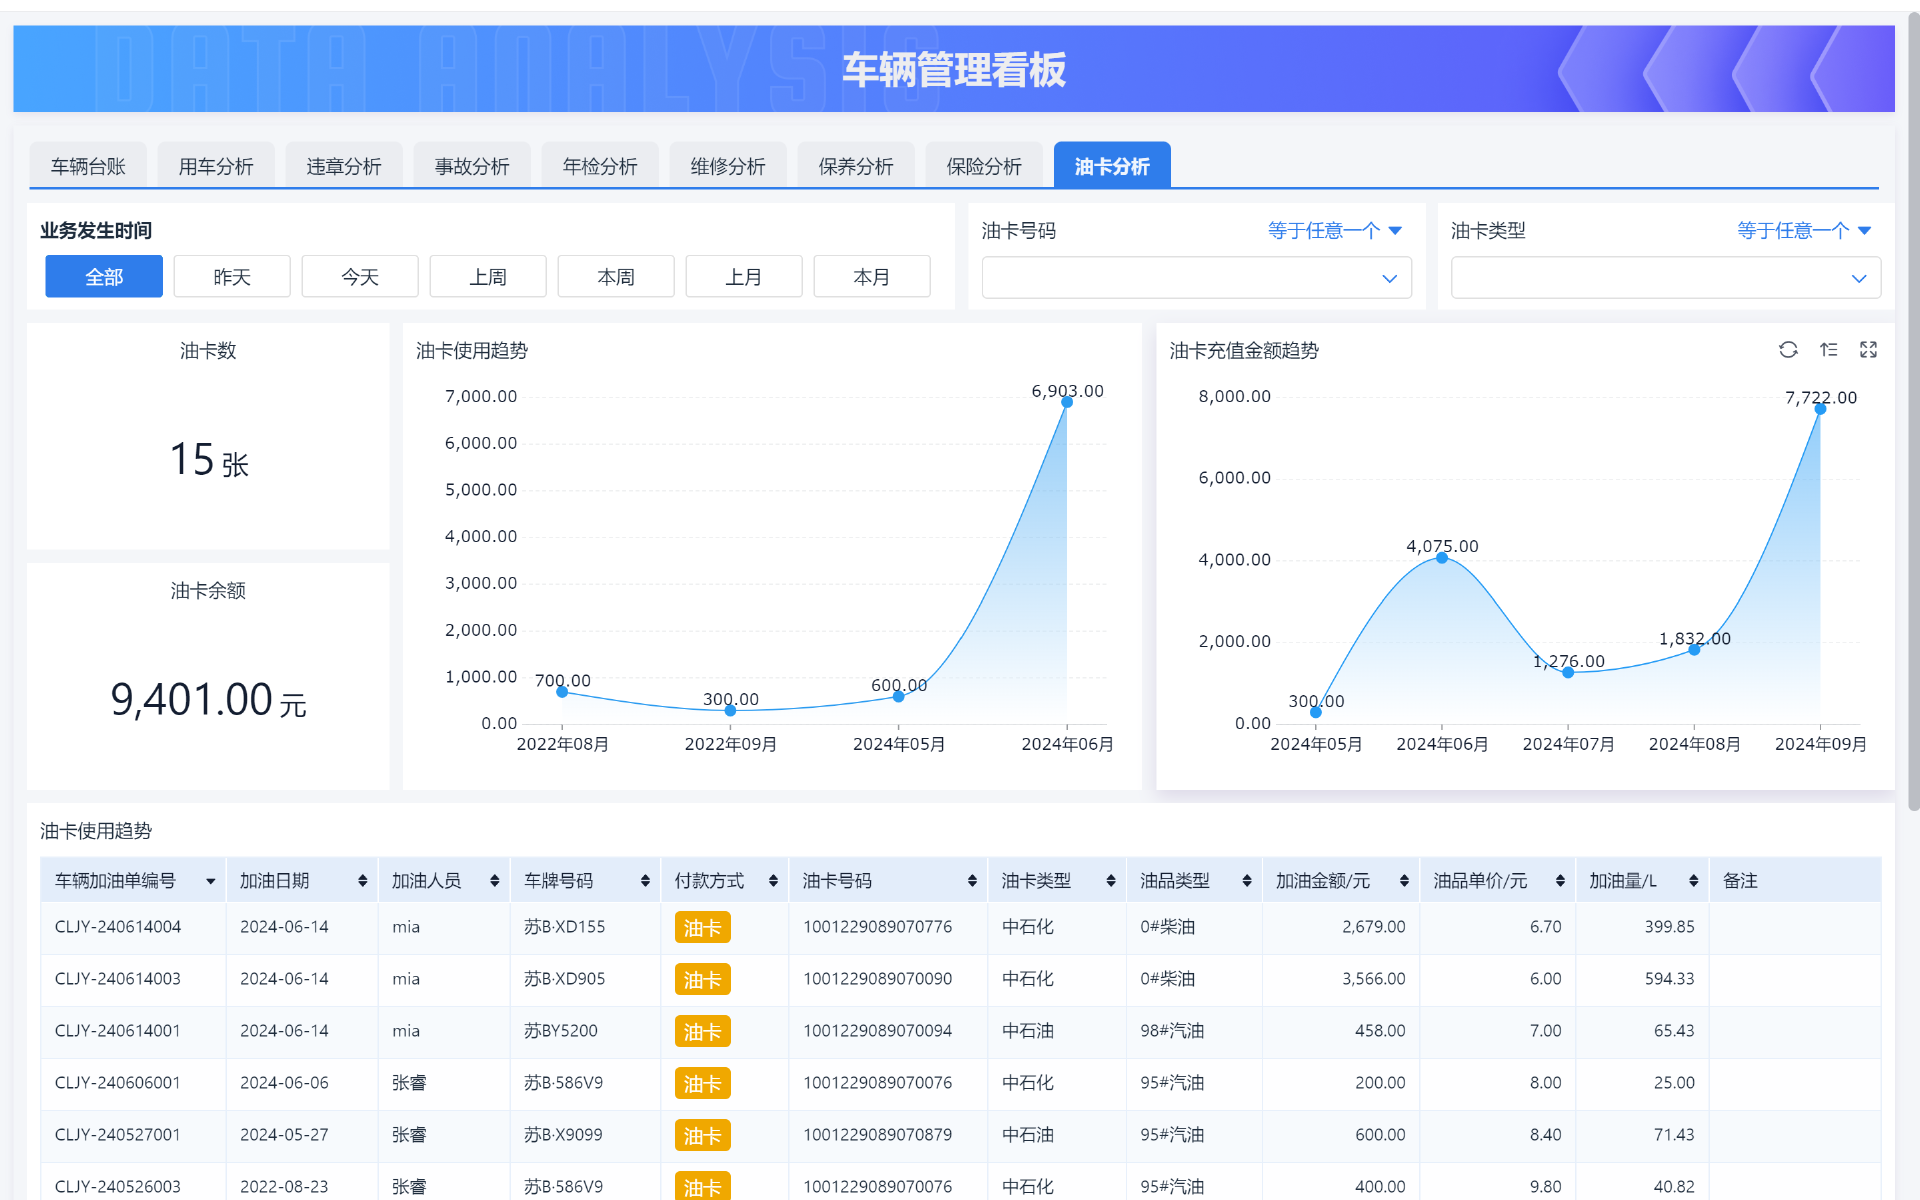Choose 上周 time range option
The width and height of the screenshot is (1920, 1200).
coord(488,277)
